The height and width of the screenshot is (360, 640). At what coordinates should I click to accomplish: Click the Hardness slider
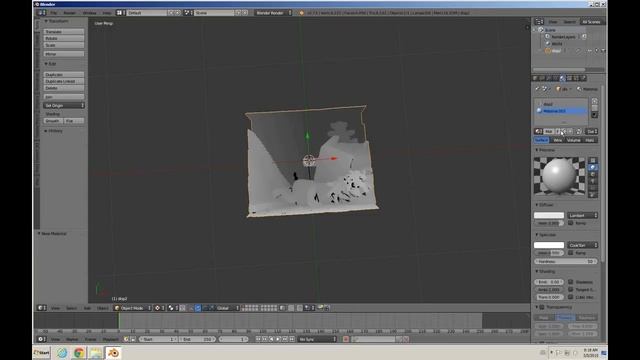[x=566, y=261]
